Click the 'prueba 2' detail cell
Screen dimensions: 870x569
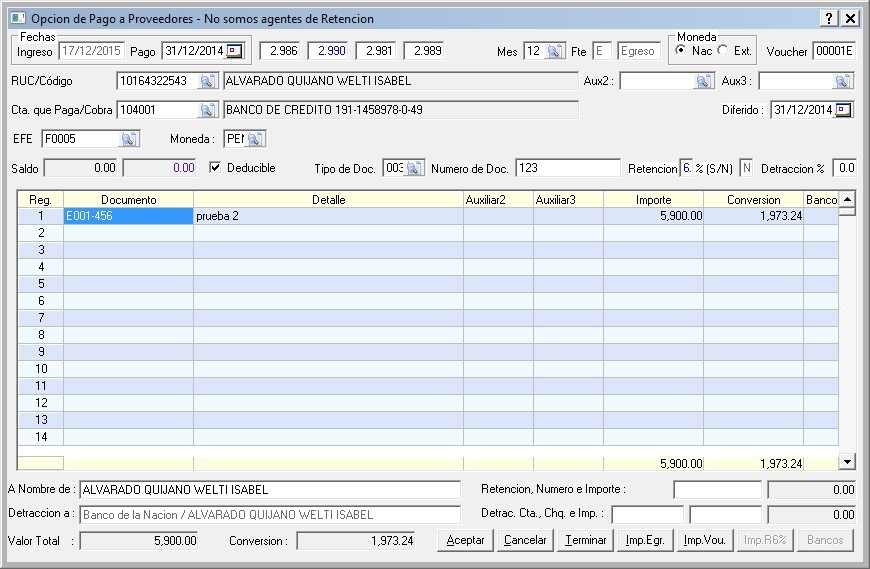[x=328, y=216]
